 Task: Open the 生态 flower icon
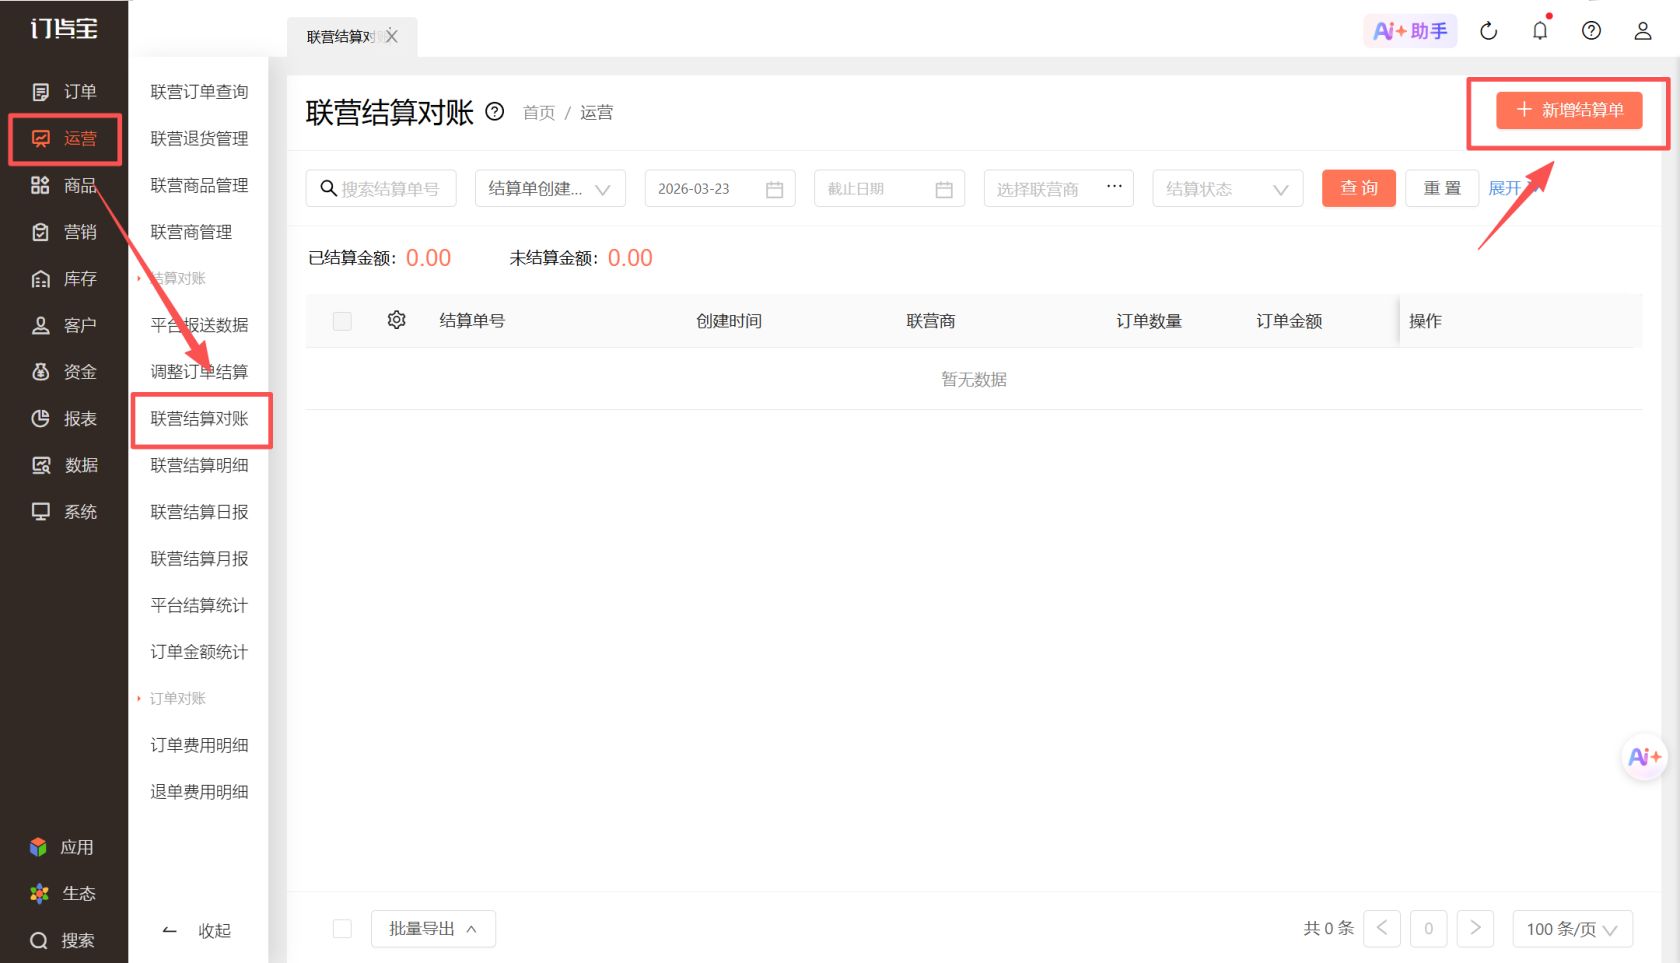point(39,894)
